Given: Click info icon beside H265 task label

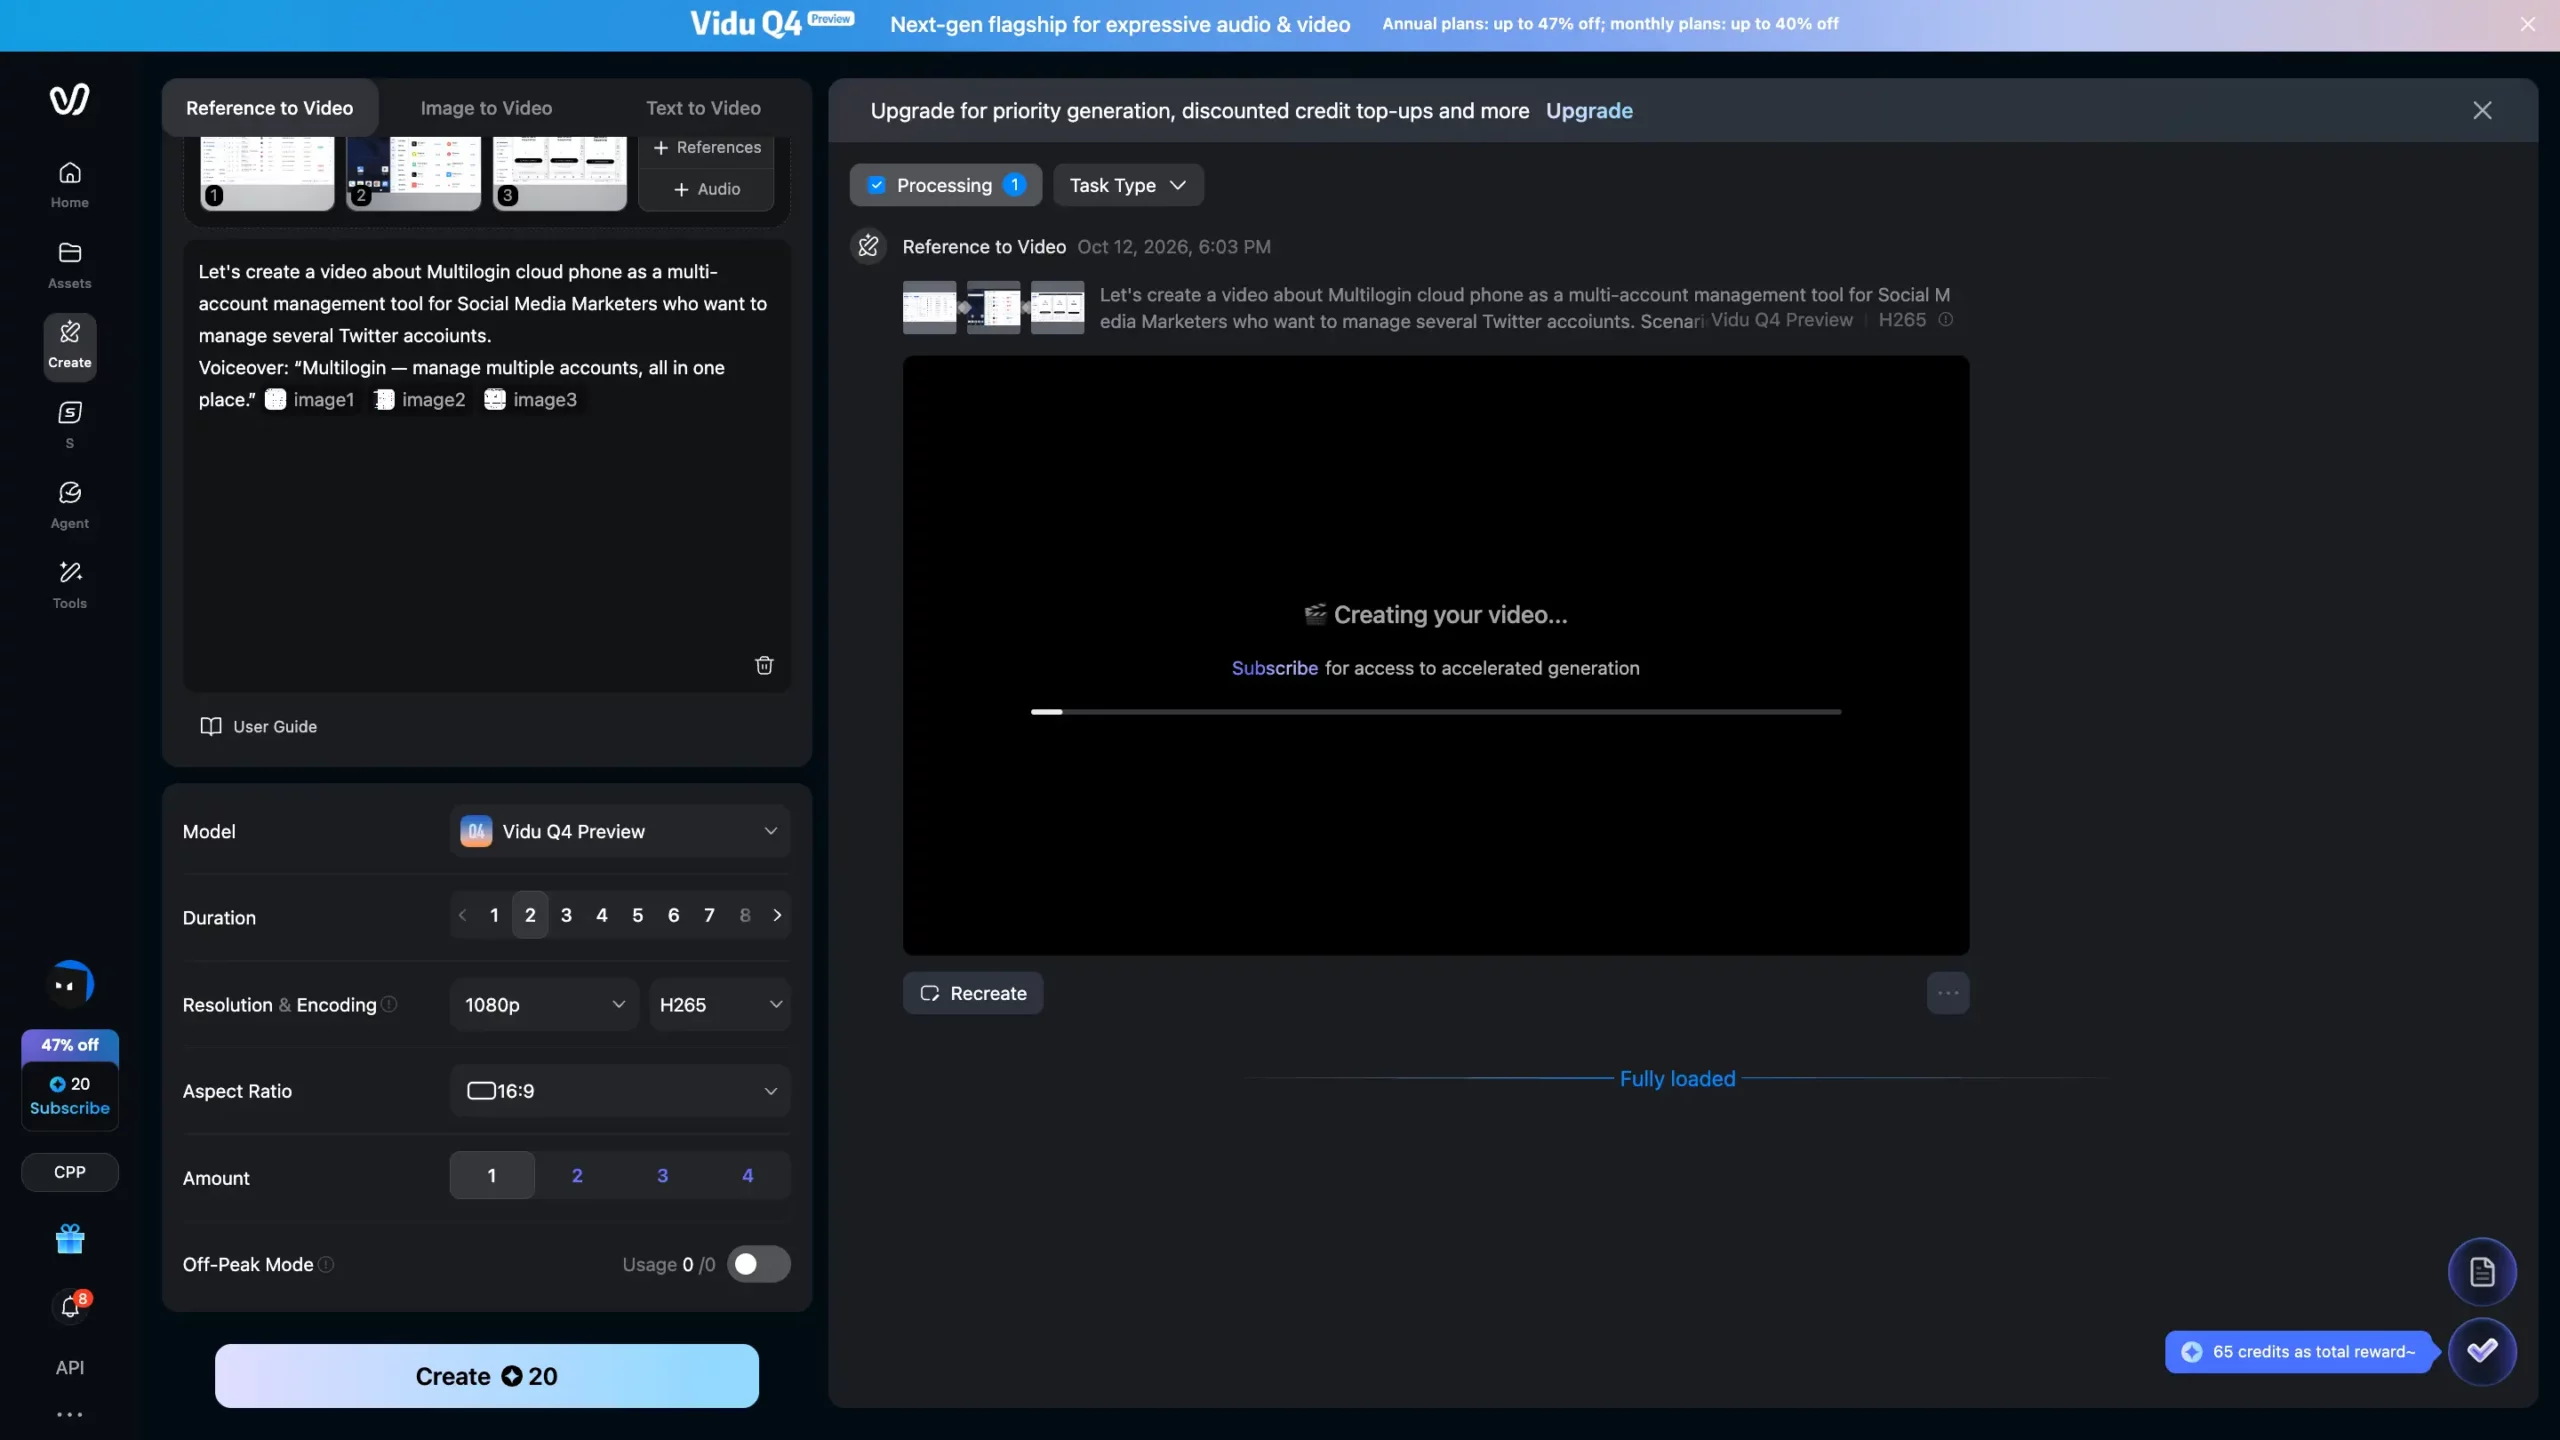Looking at the screenshot, I should tap(1945, 320).
